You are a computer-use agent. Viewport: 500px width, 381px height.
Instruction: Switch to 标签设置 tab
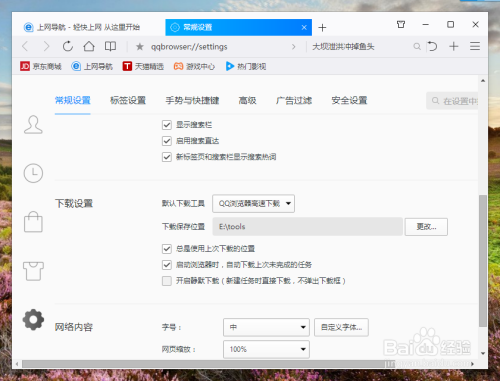[x=128, y=100]
